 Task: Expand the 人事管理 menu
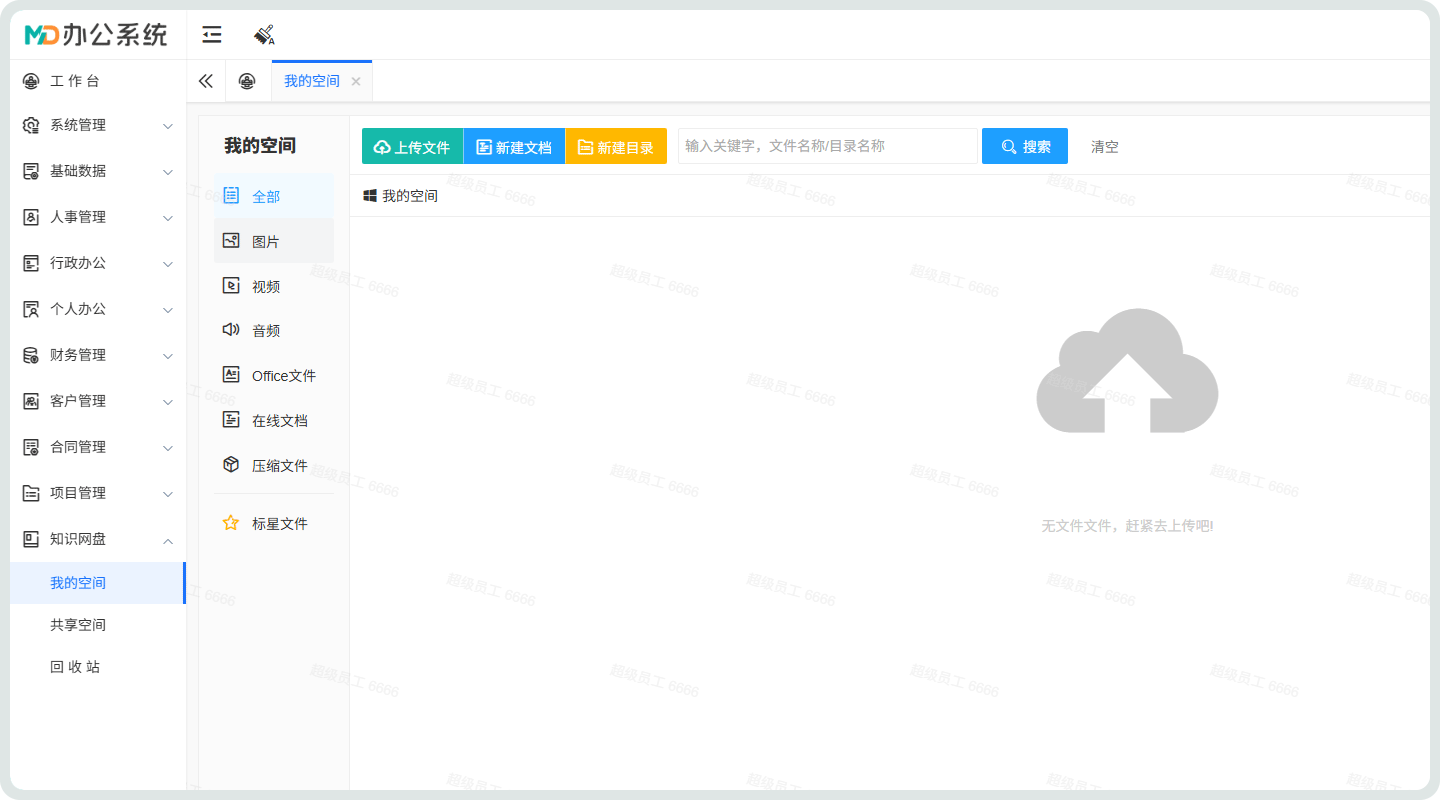98,217
